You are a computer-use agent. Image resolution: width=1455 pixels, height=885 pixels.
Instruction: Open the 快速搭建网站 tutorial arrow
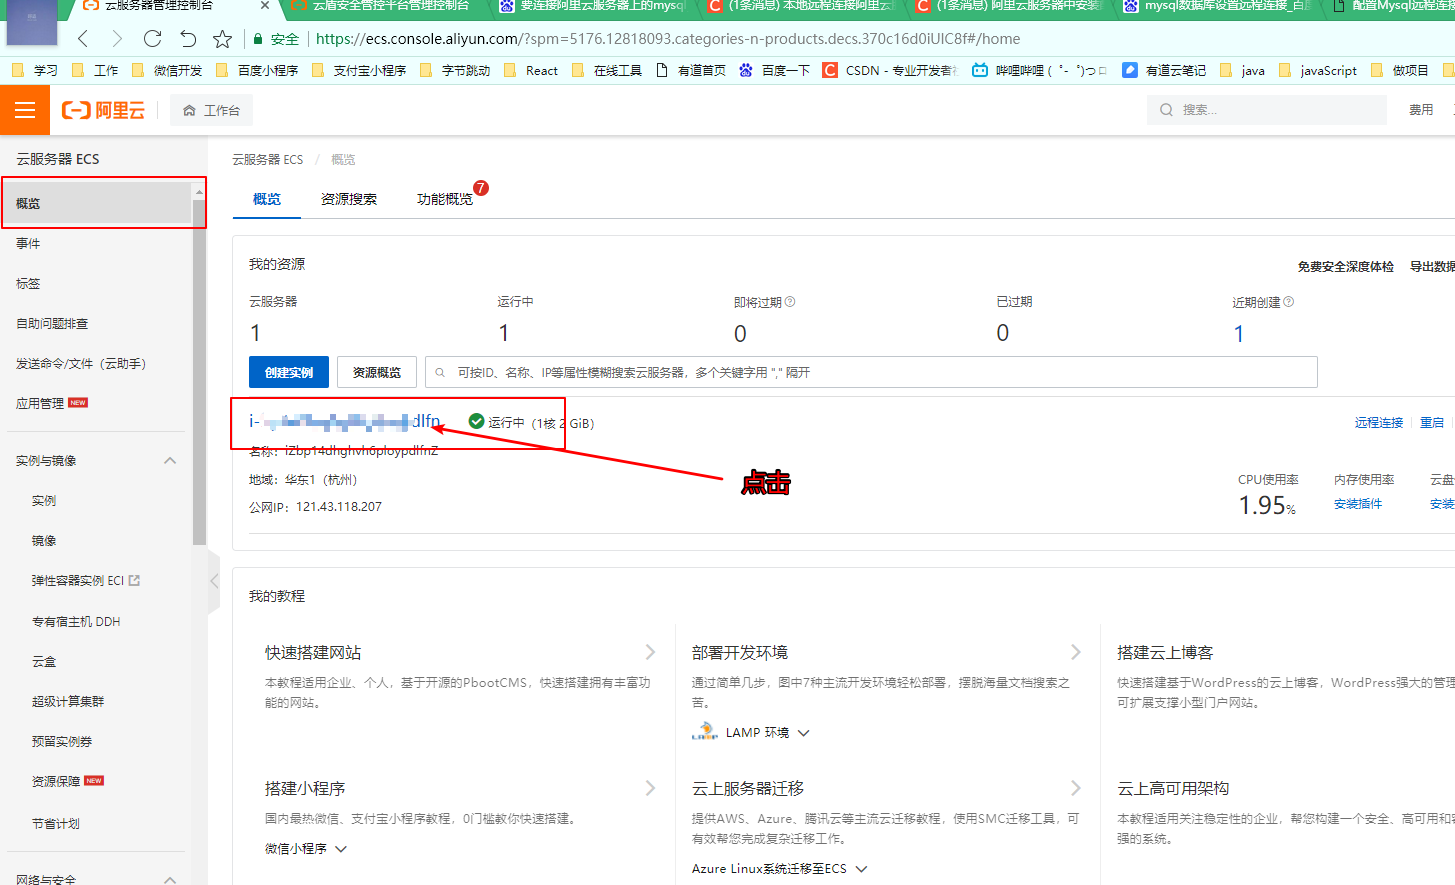tap(651, 652)
